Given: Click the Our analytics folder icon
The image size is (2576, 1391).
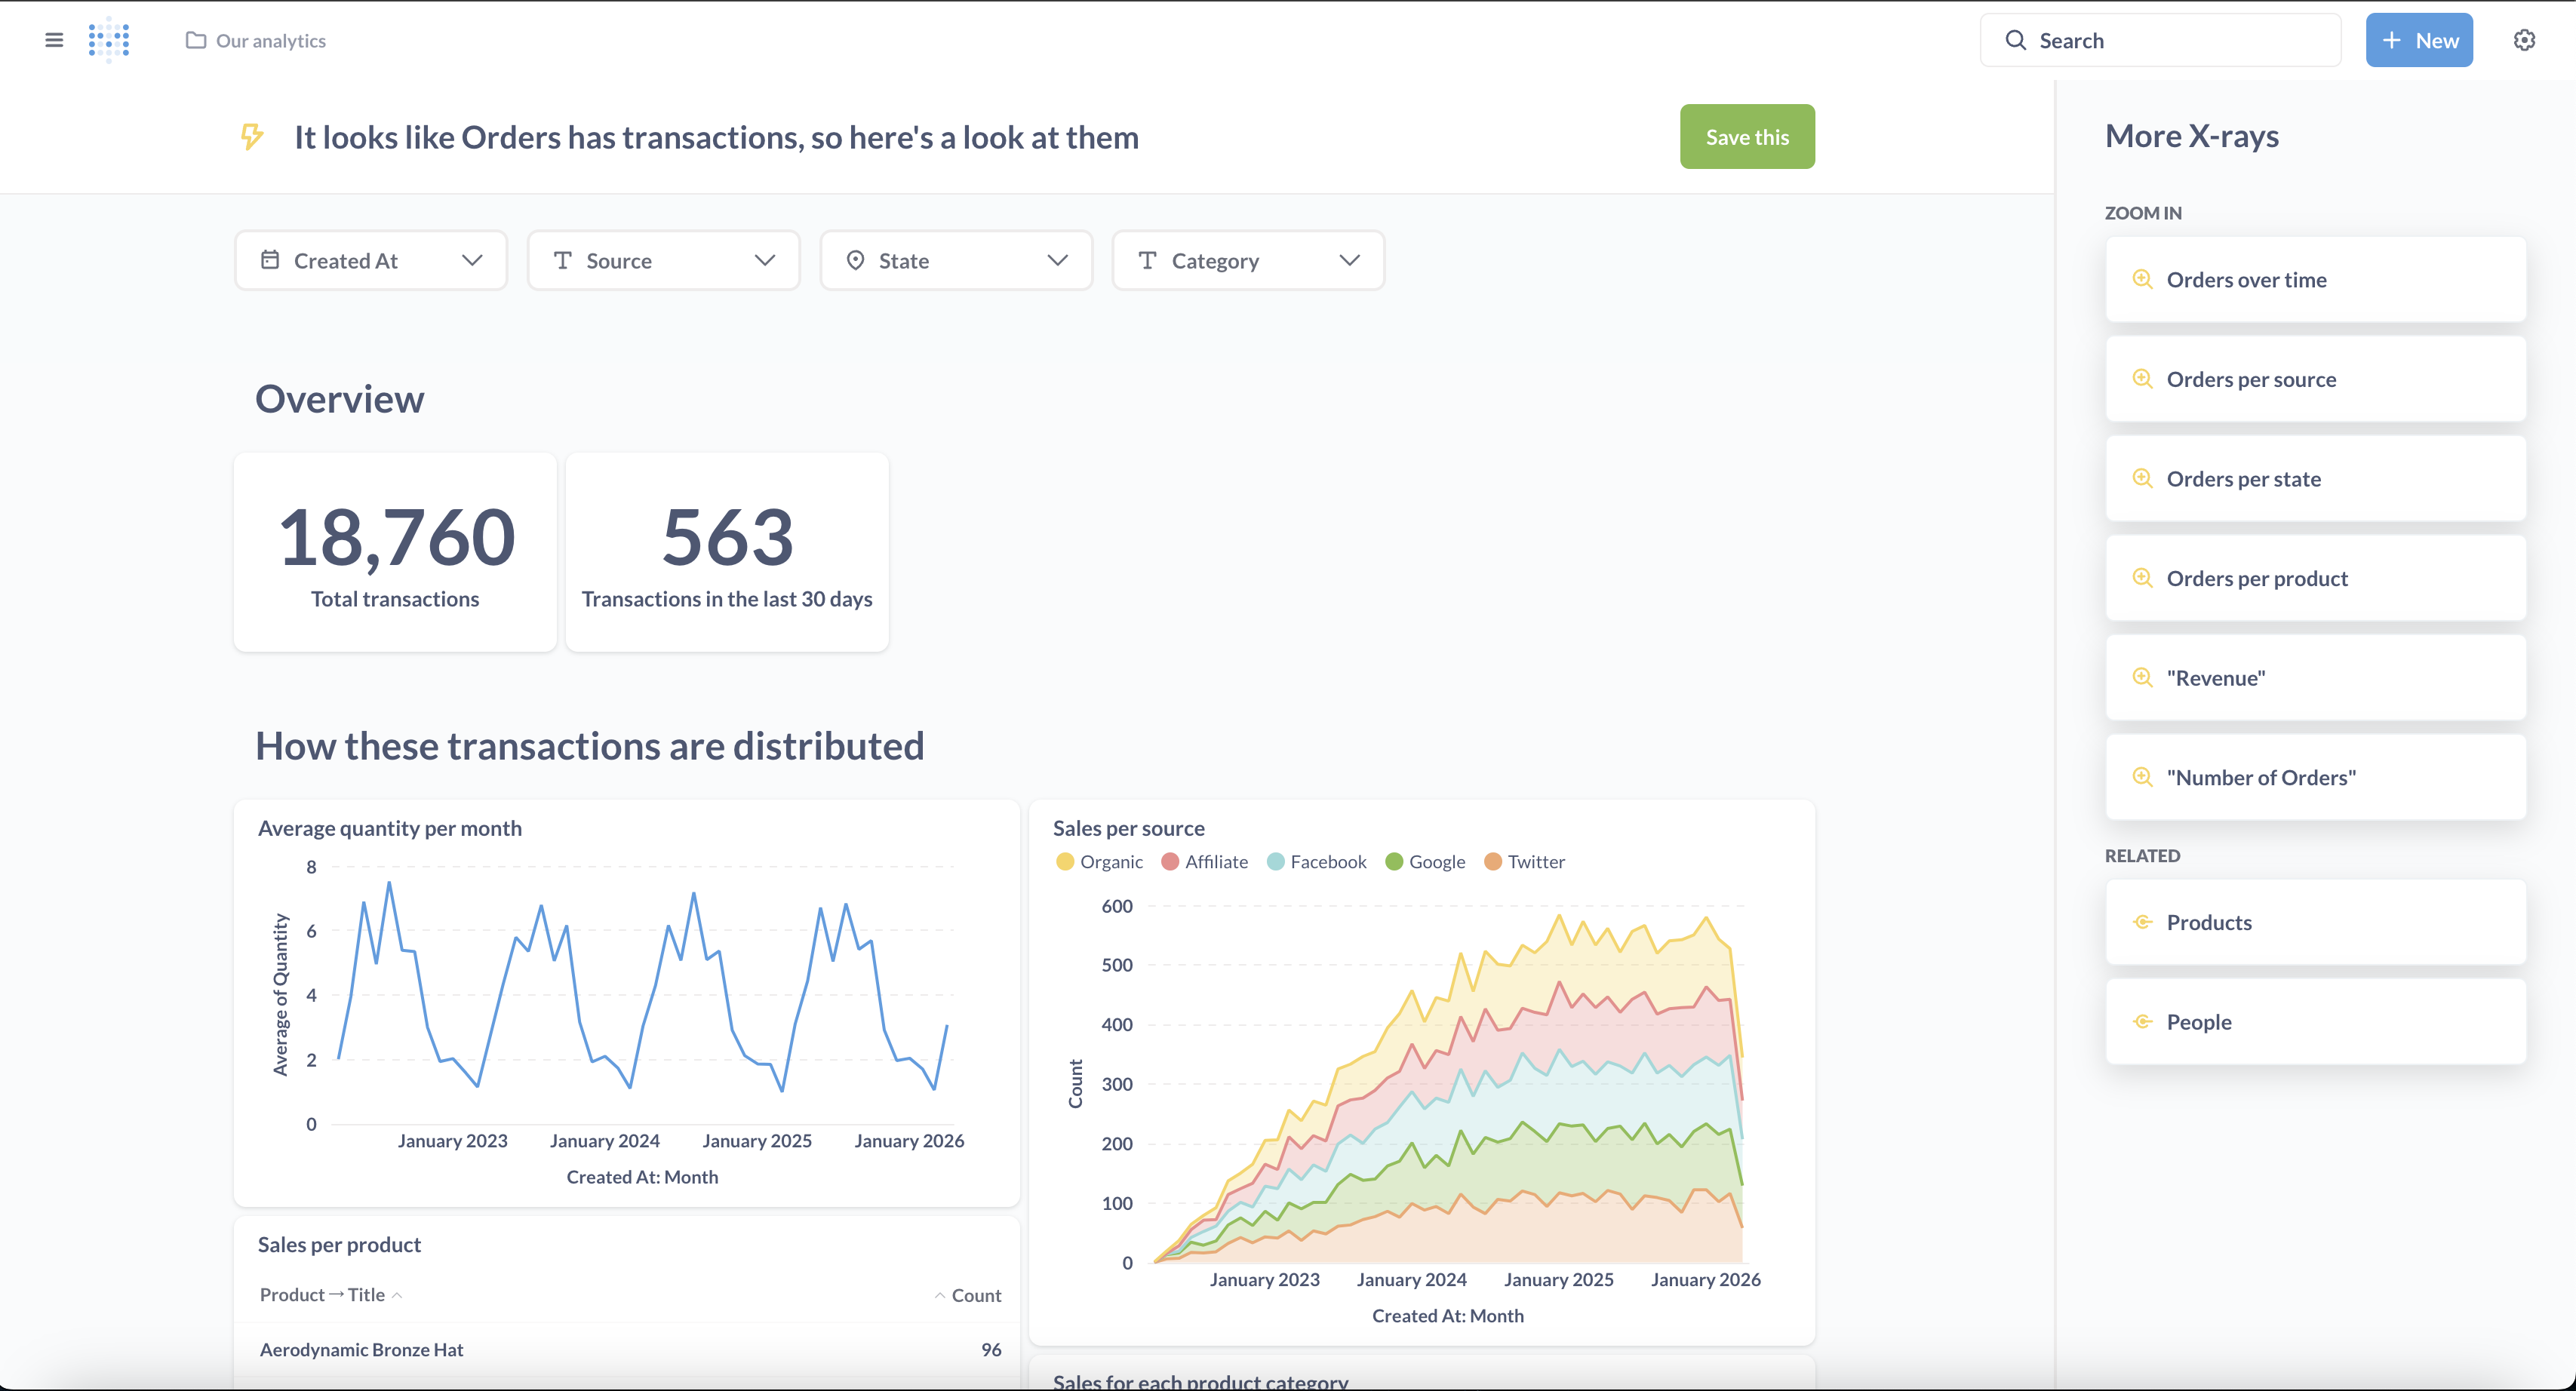Looking at the screenshot, I should [x=196, y=40].
